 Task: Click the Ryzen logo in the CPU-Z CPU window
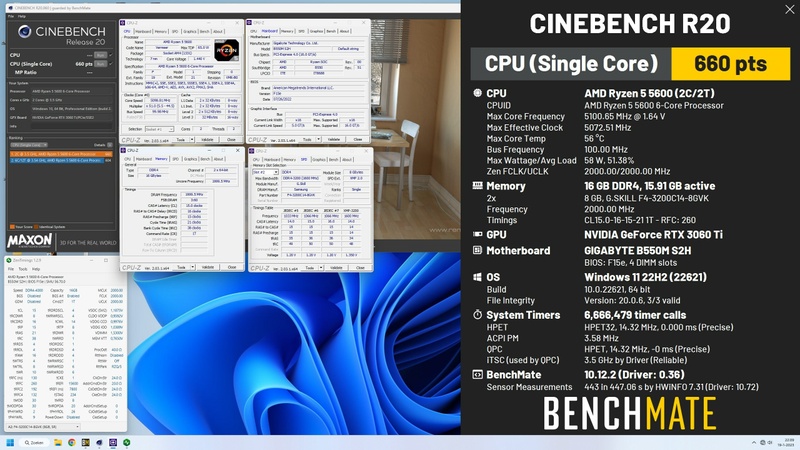click(x=227, y=50)
